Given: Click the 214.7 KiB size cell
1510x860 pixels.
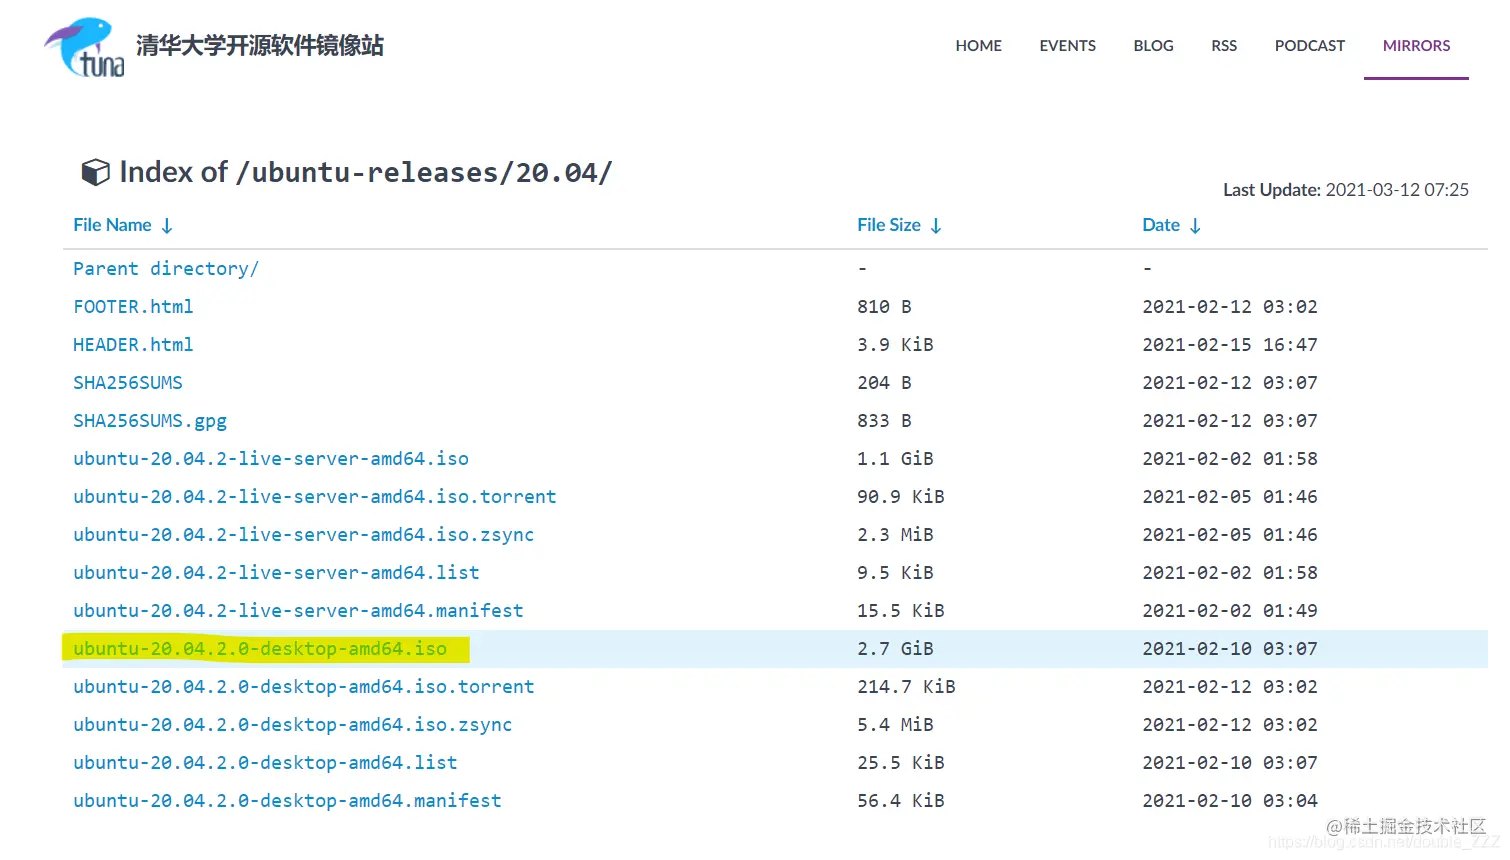Looking at the screenshot, I should 906,686.
